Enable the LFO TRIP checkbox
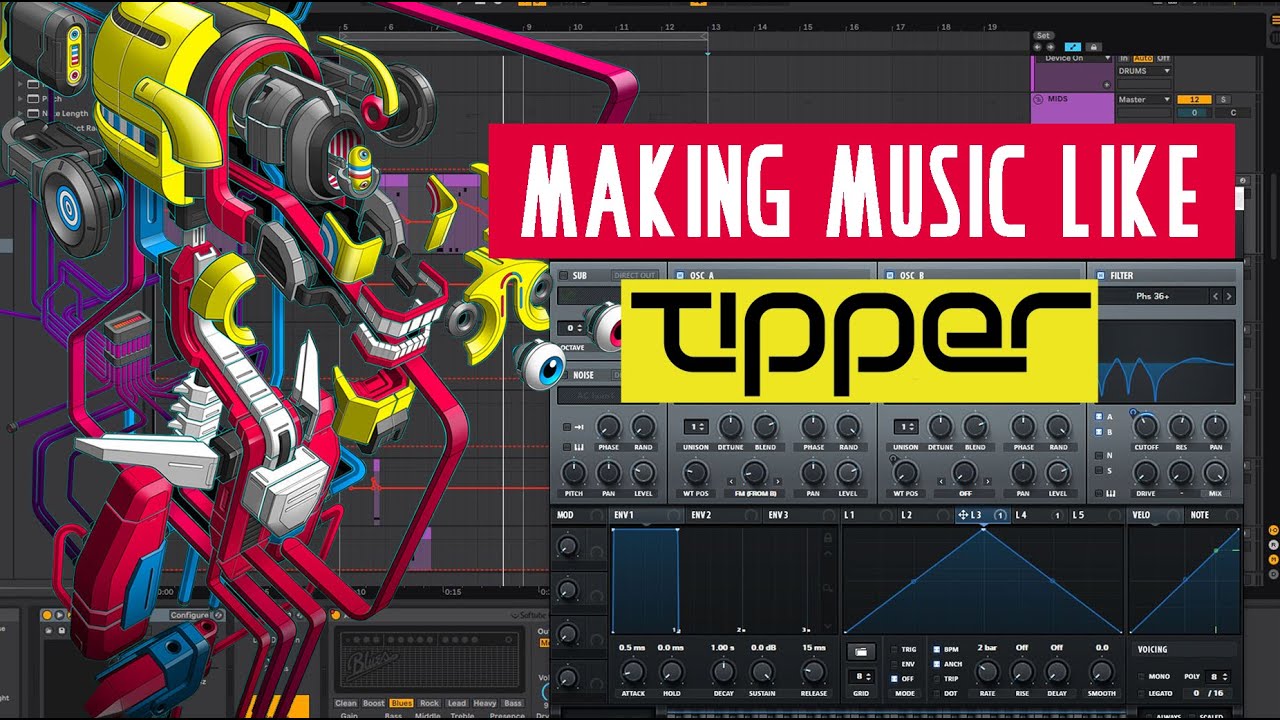Viewport: 1280px width, 720px height. (936, 679)
